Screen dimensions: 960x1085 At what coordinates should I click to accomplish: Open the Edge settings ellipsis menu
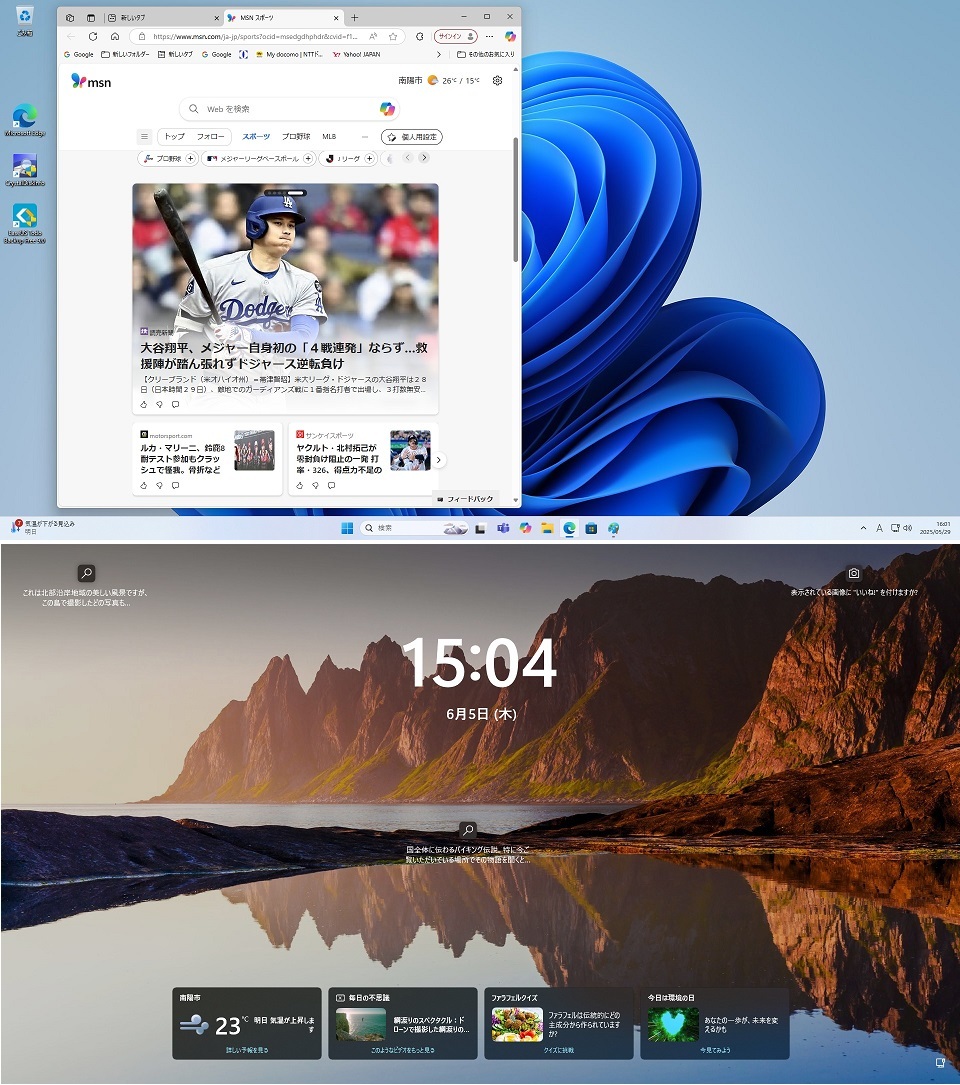tap(490, 36)
